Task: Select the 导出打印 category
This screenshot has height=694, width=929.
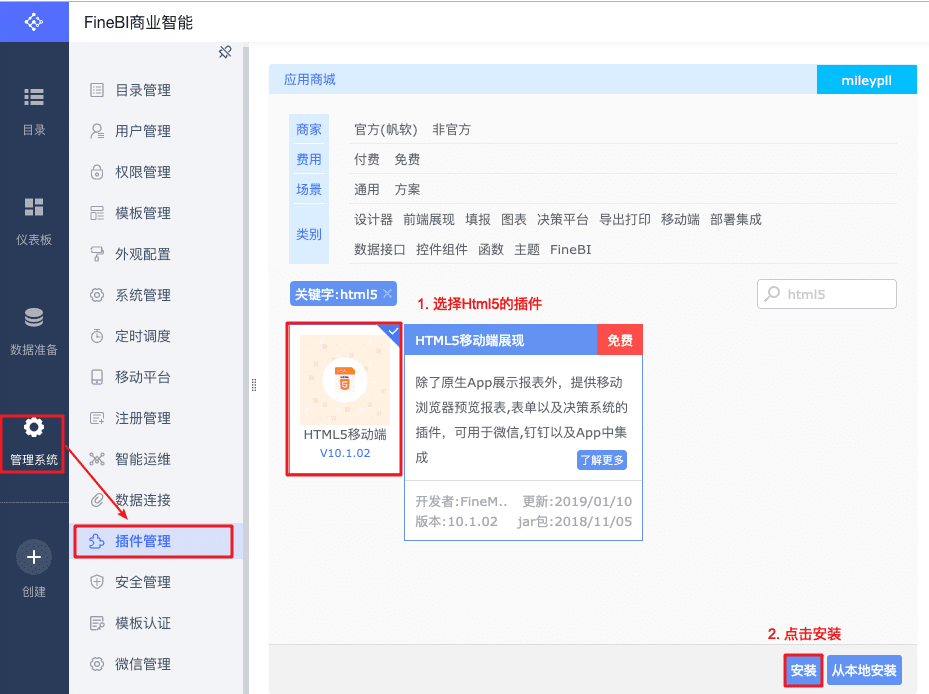Action: 625,220
